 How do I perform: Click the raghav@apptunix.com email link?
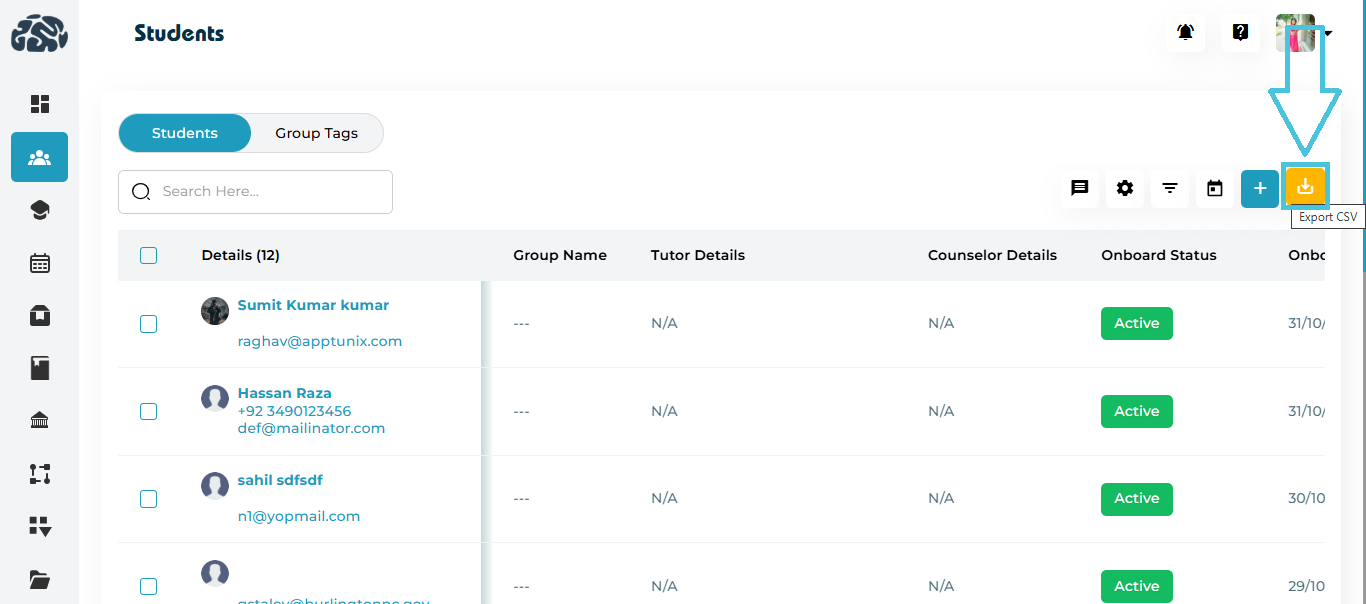click(x=319, y=341)
